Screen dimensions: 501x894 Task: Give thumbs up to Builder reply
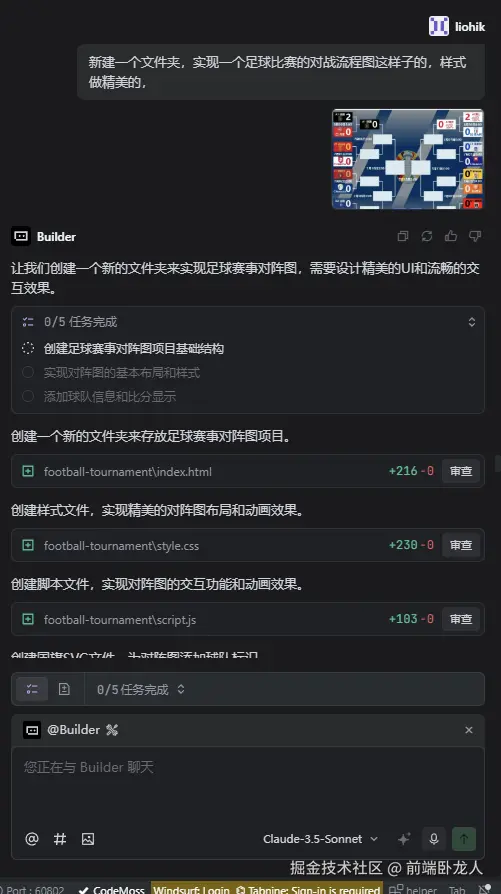(x=451, y=236)
